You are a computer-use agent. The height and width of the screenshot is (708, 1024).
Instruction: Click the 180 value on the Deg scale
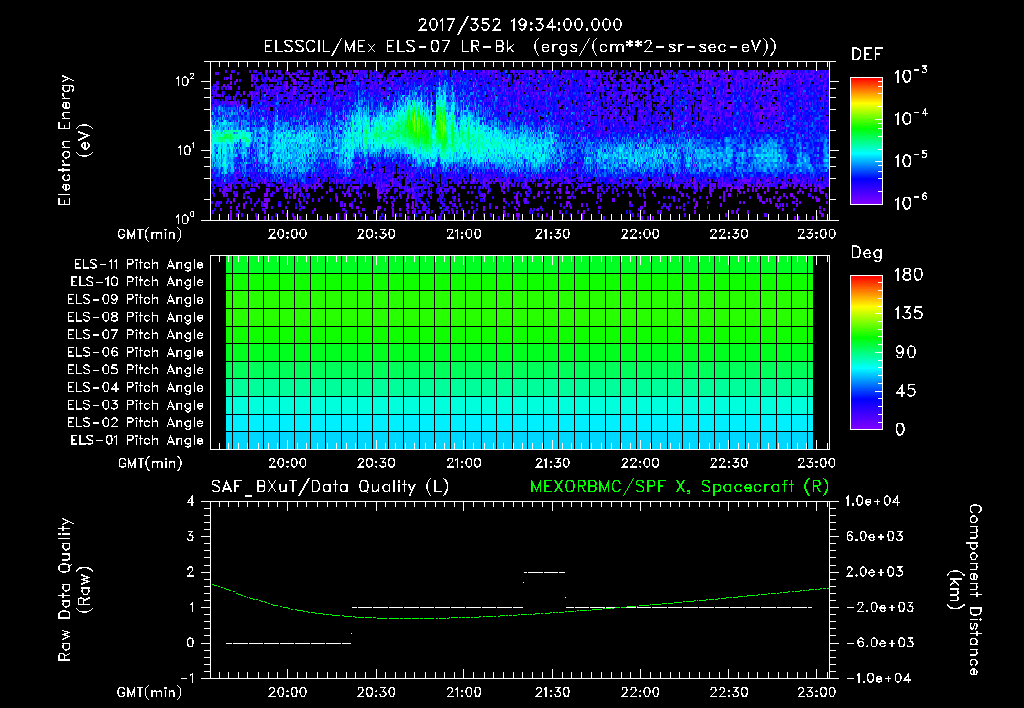908,275
